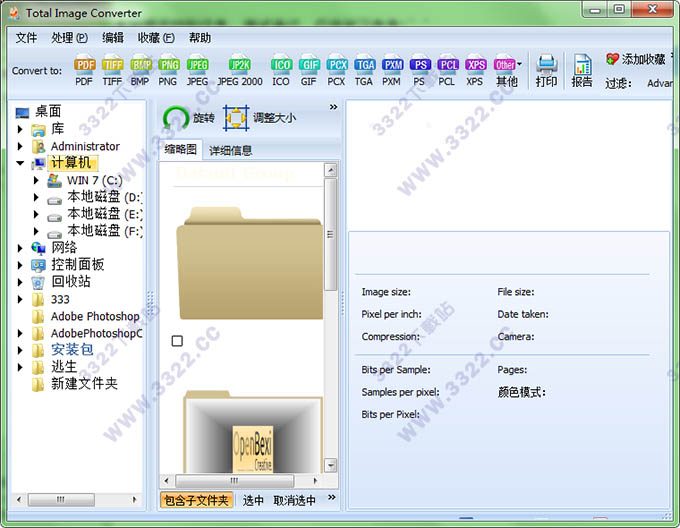Collapse the 计算机 tree node
This screenshot has width=680, height=528.
20,163
